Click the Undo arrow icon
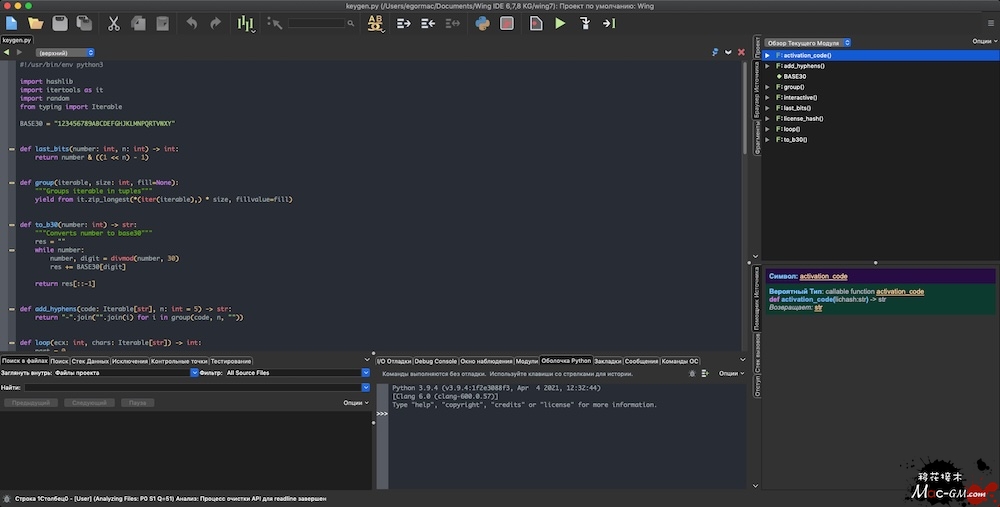 coord(191,22)
